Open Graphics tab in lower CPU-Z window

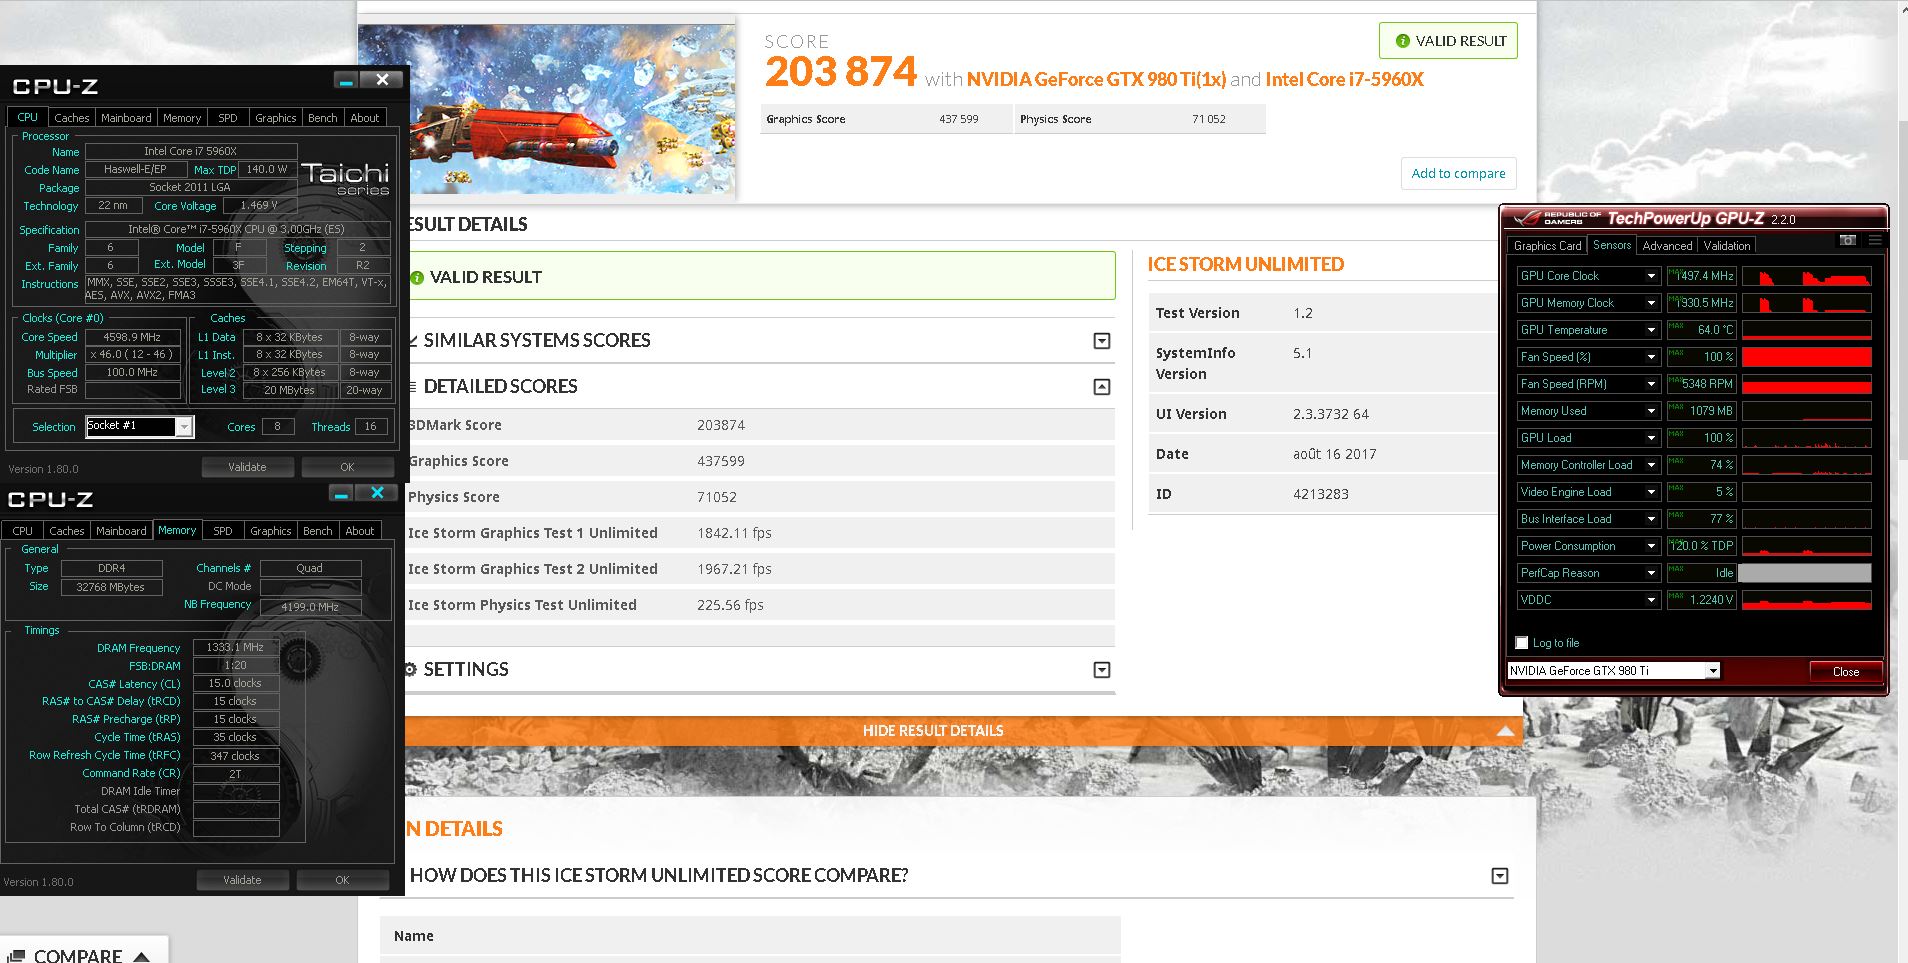click(271, 531)
